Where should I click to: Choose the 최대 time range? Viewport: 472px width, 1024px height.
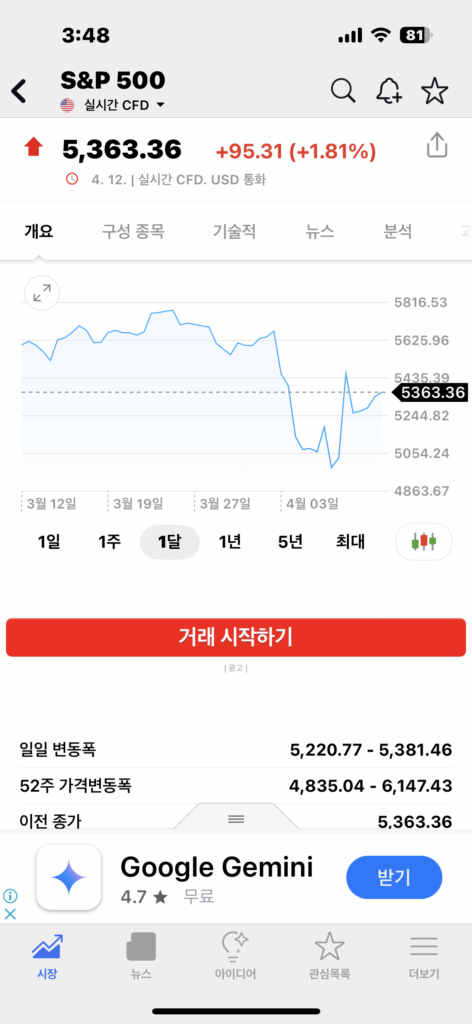[x=351, y=542]
